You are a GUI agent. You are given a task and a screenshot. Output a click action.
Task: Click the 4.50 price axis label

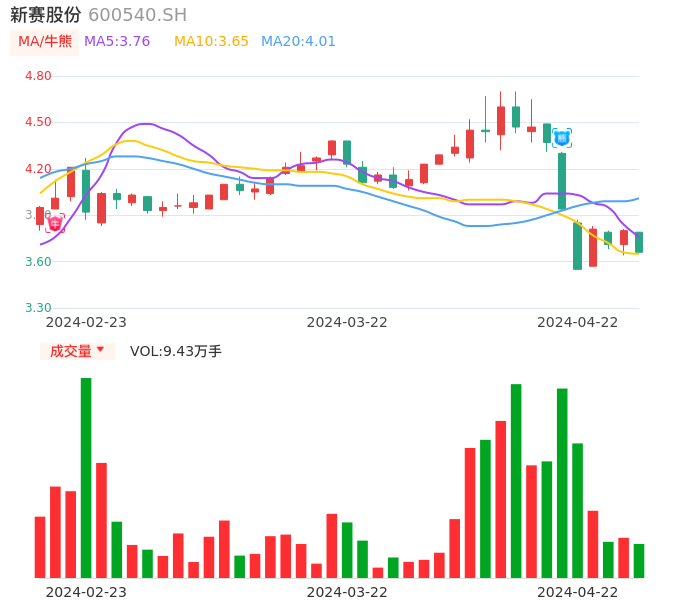coord(38,122)
